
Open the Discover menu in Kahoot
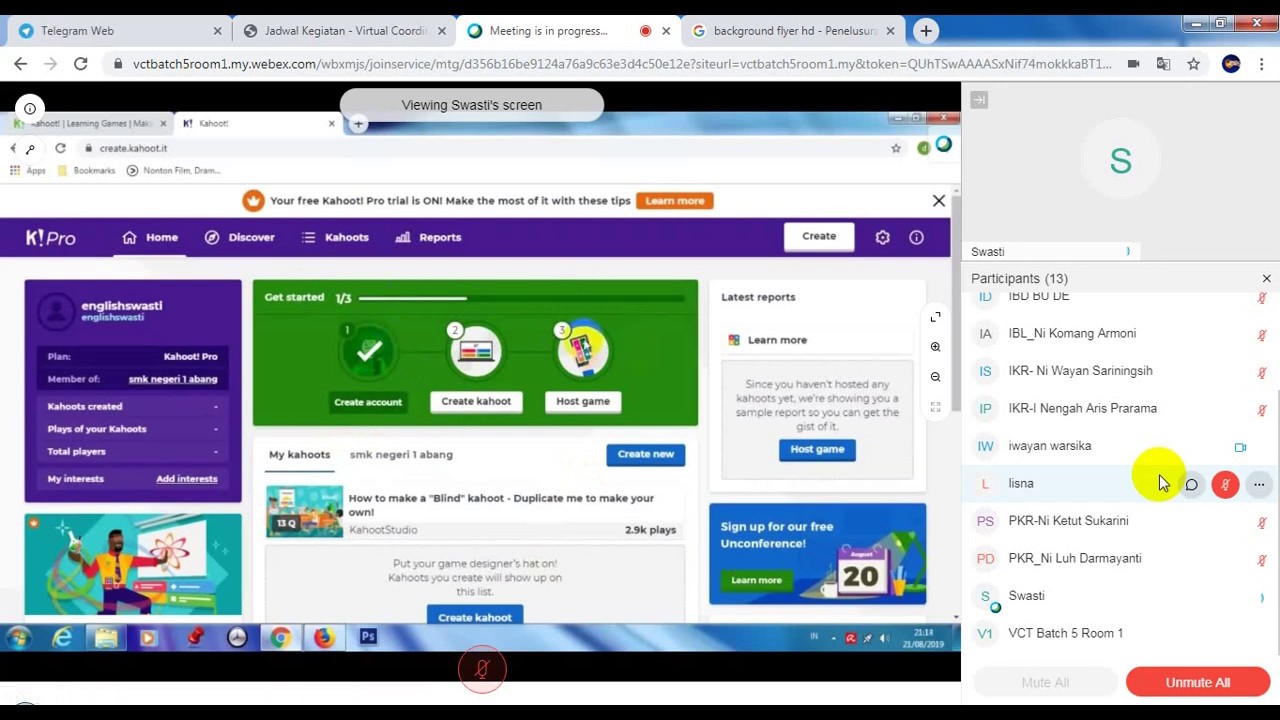coord(240,237)
